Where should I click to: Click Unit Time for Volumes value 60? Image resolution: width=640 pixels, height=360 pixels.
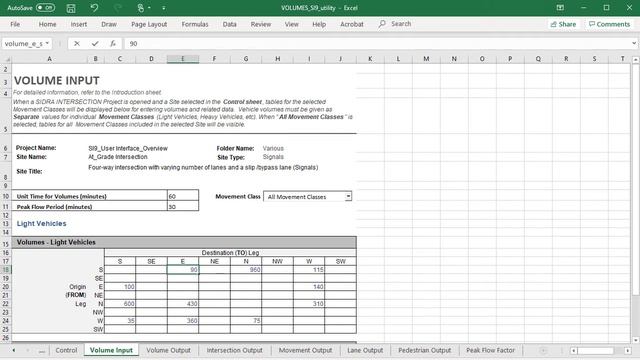tap(183, 196)
